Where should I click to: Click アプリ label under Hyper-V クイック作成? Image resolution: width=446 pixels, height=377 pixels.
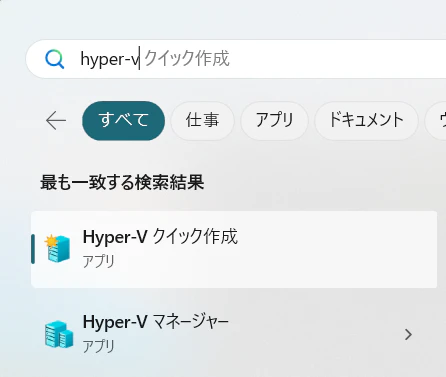99,261
